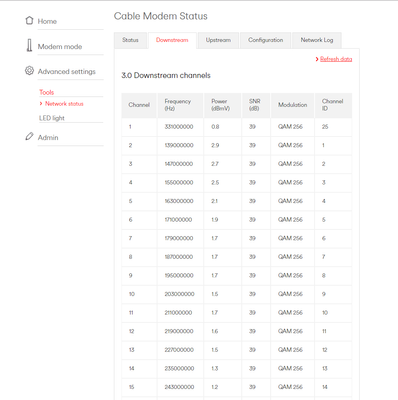Click frequency 139000000 cell

tap(179, 145)
